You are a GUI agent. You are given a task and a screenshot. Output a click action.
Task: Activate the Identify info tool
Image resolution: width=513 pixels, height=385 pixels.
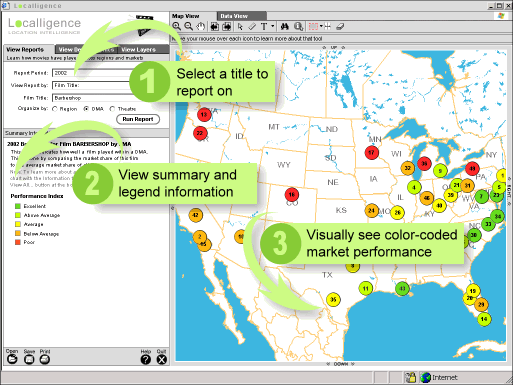(x=299, y=27)
